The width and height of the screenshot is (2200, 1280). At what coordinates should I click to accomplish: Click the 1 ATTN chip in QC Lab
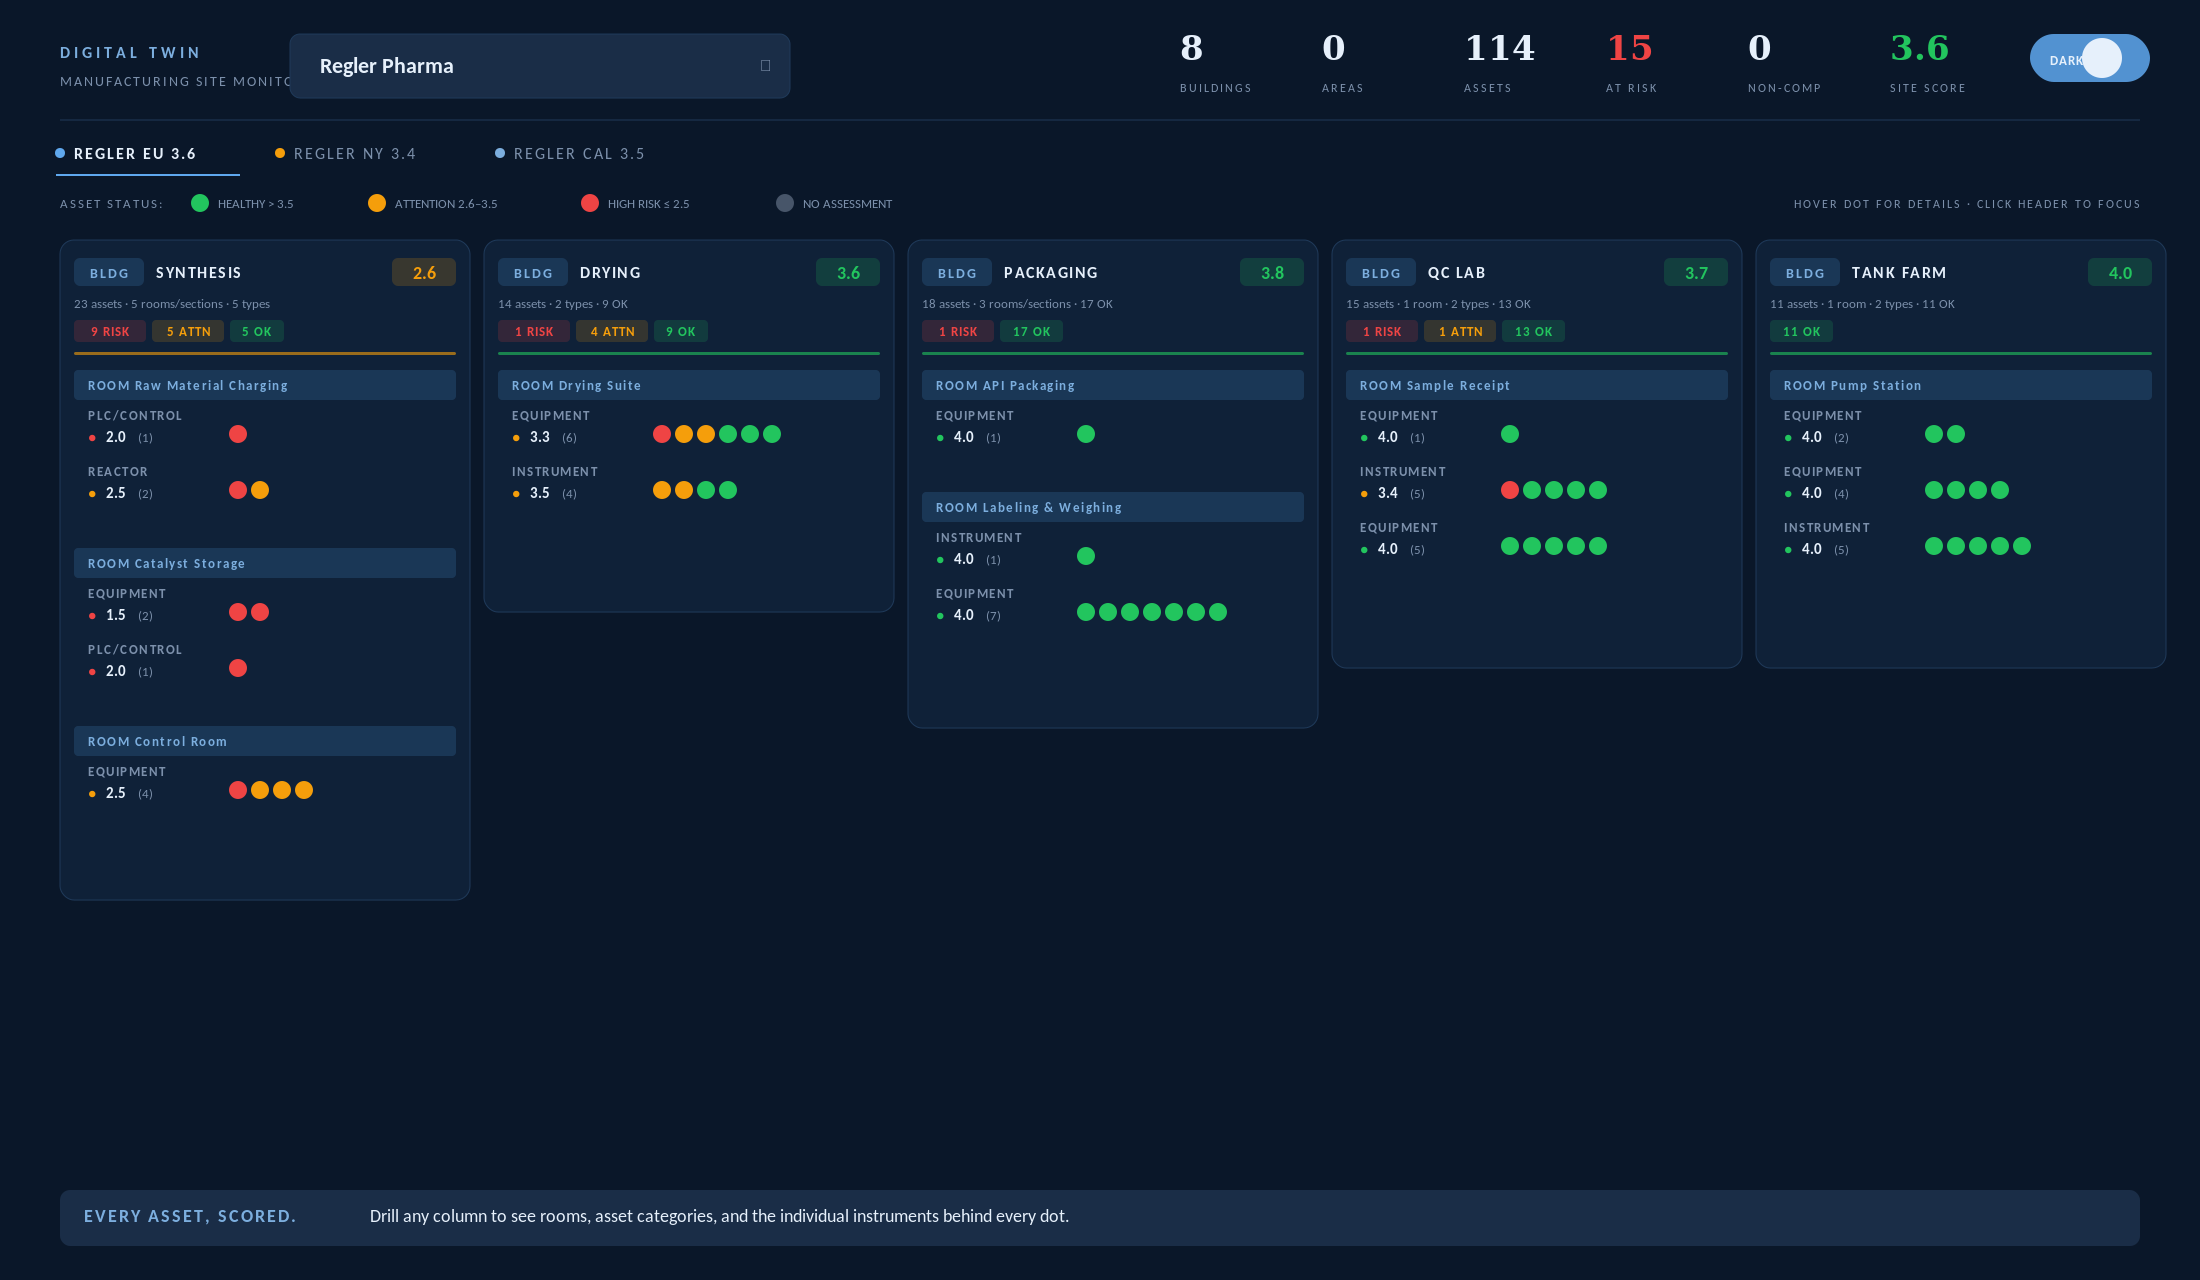tap(1460, 332)
